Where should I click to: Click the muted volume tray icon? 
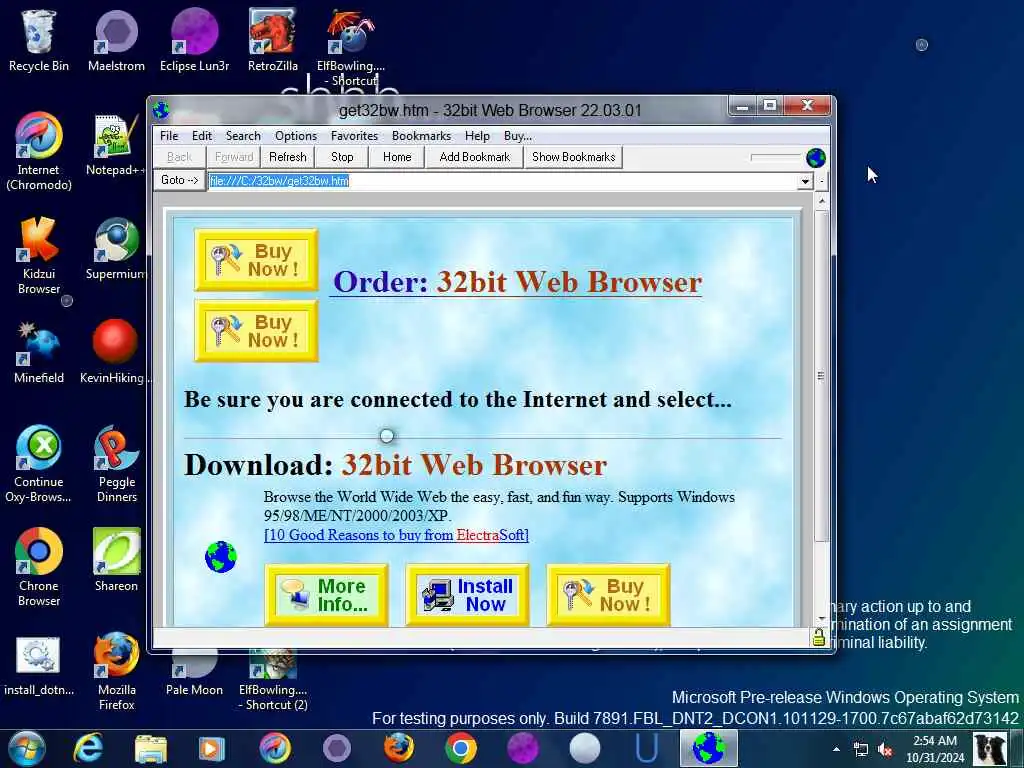(x=886, y=750)
